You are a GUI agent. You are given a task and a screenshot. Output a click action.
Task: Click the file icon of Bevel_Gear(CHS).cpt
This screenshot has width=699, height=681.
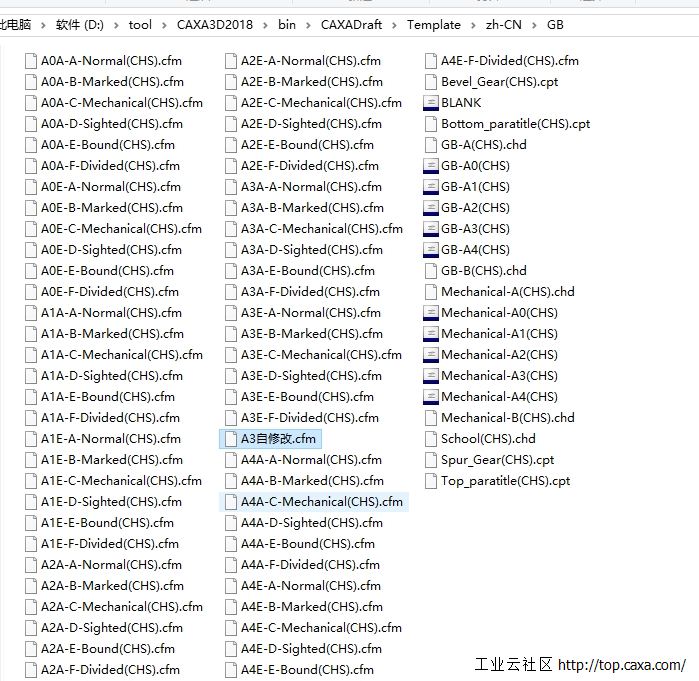point(431,82)
